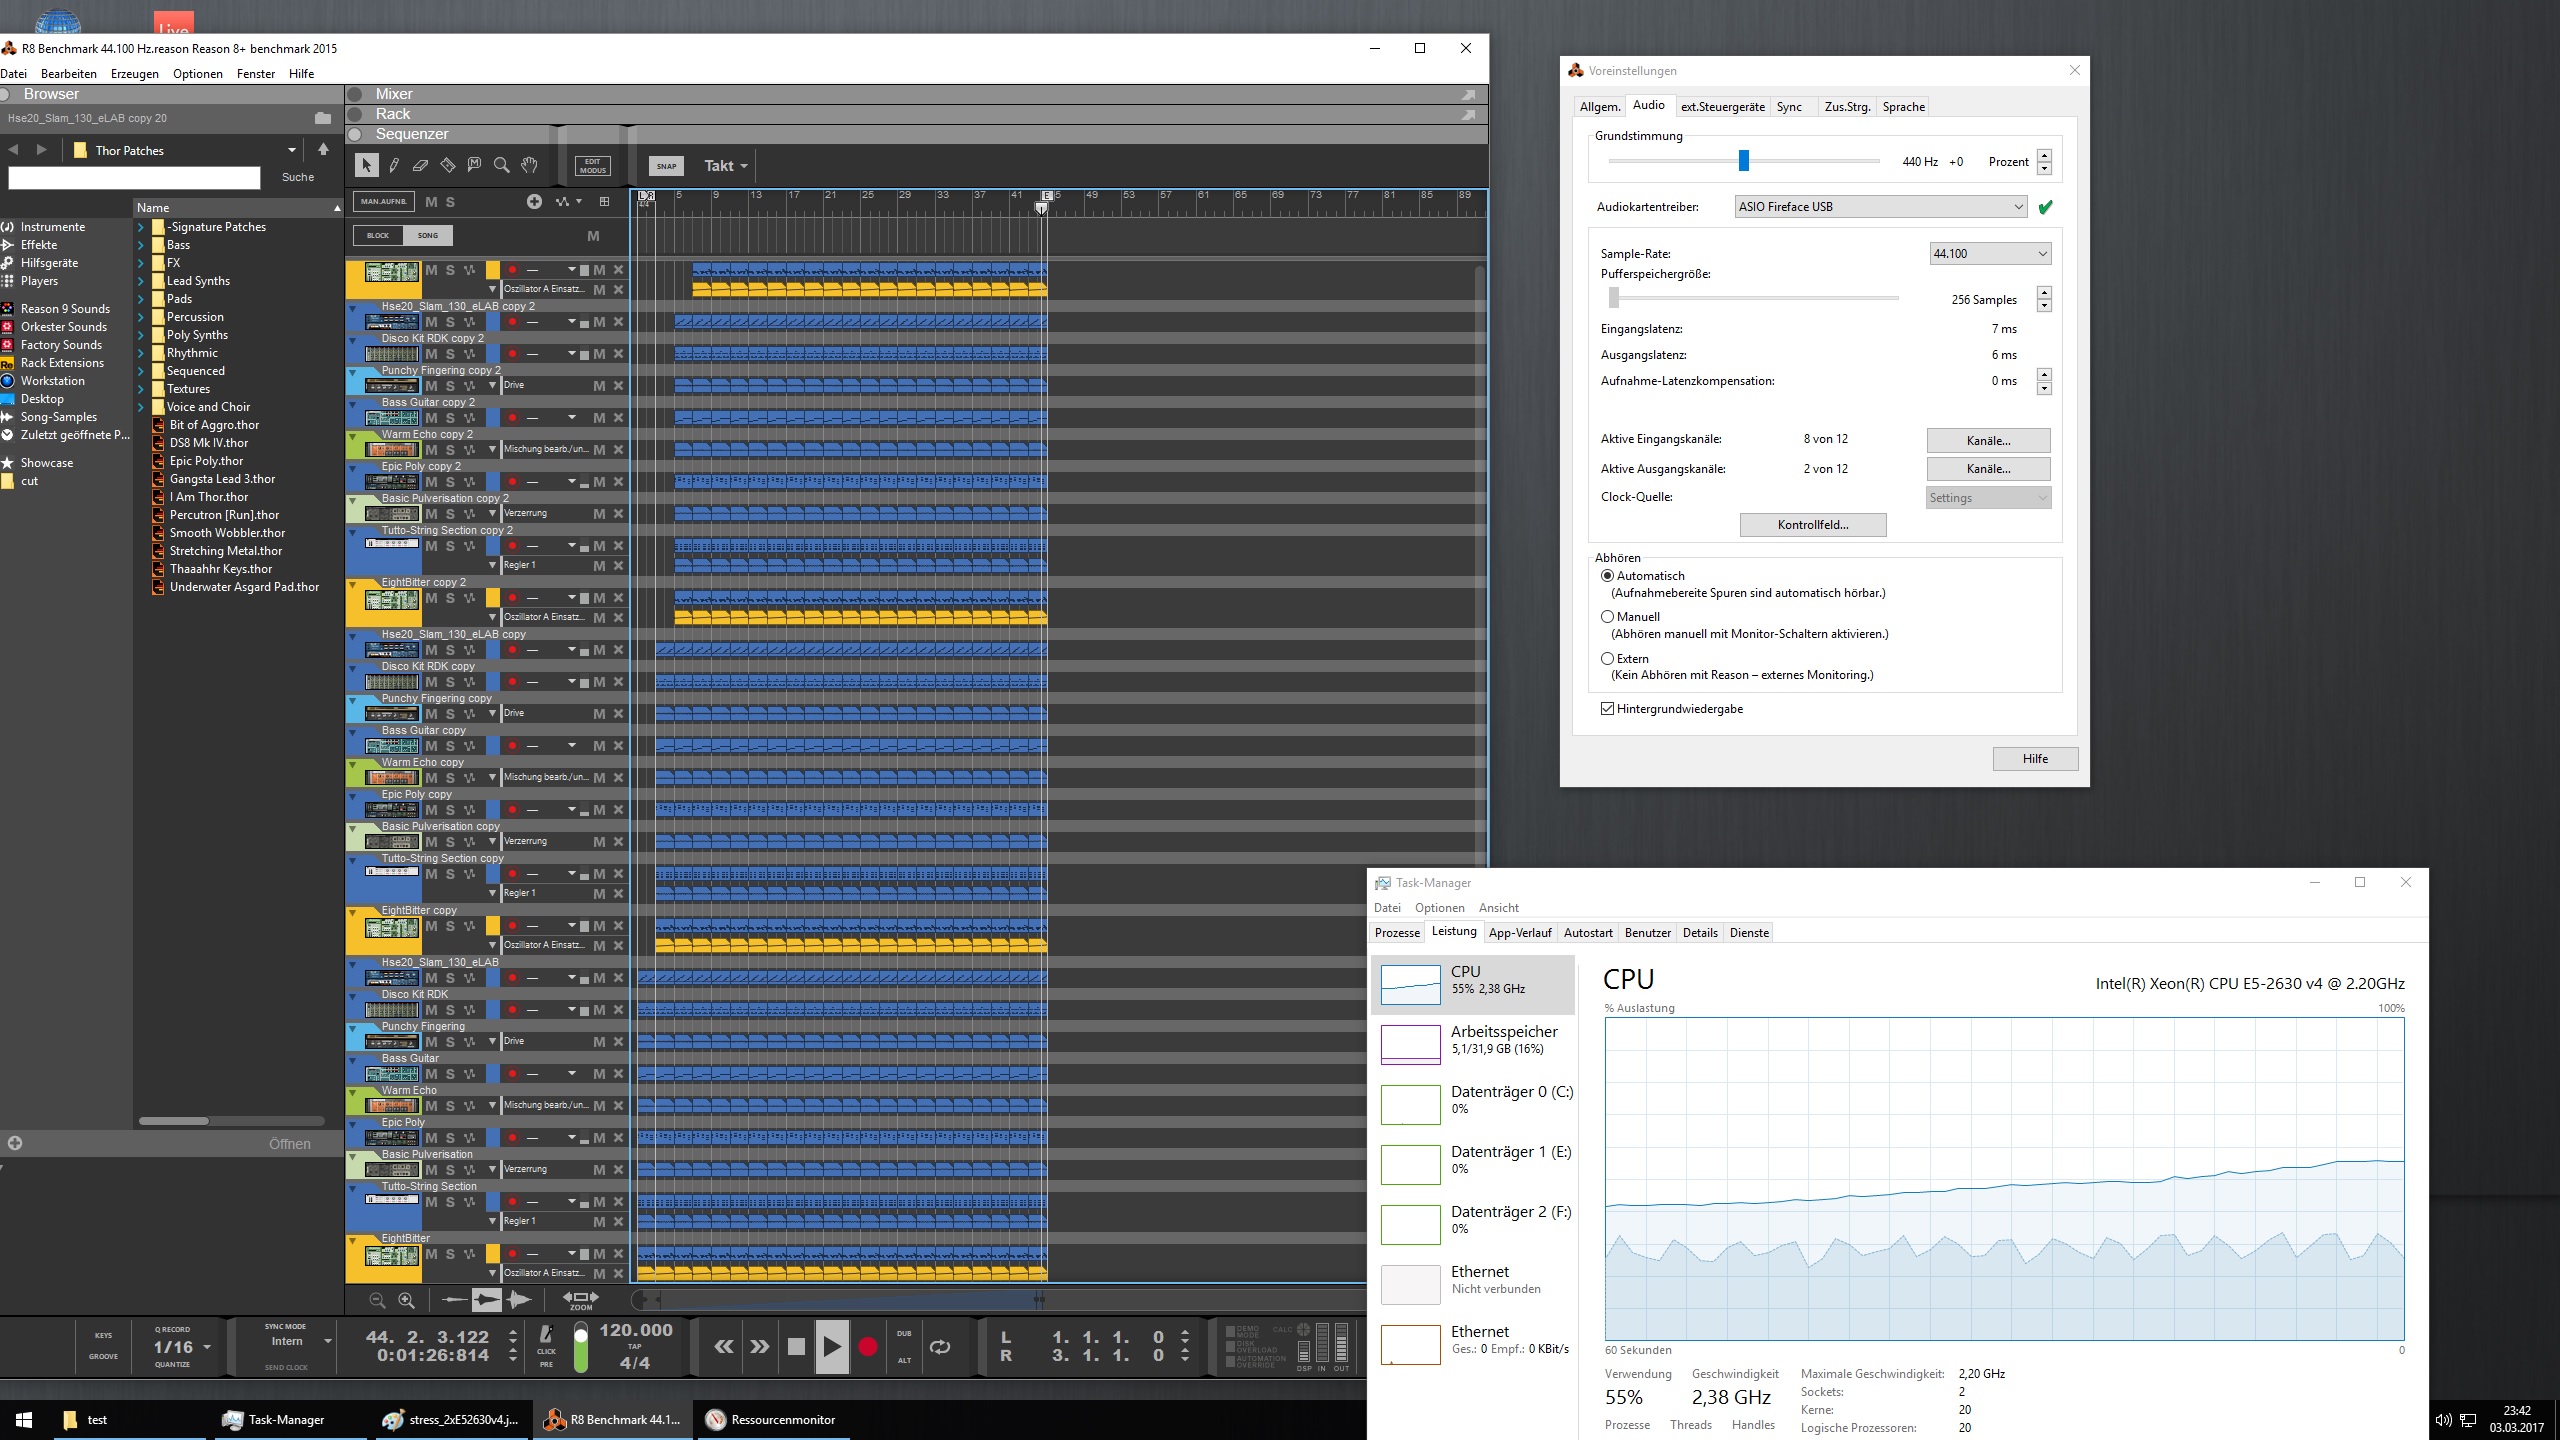Click the browser add list plus icon
This screenshot has width=2560, height=1440.
tap(15, 1143)
